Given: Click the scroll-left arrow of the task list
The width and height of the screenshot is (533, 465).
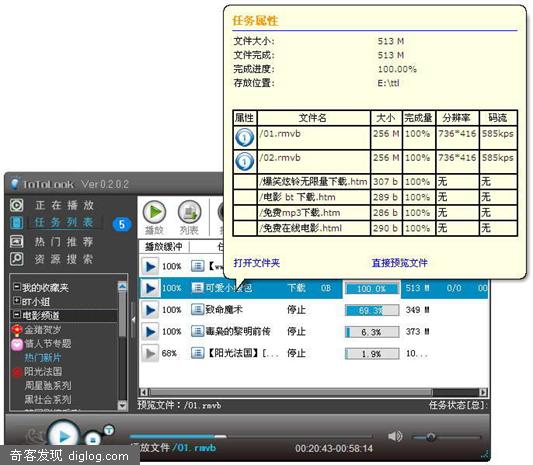Looking at the screenshot, I should (144, 392).
